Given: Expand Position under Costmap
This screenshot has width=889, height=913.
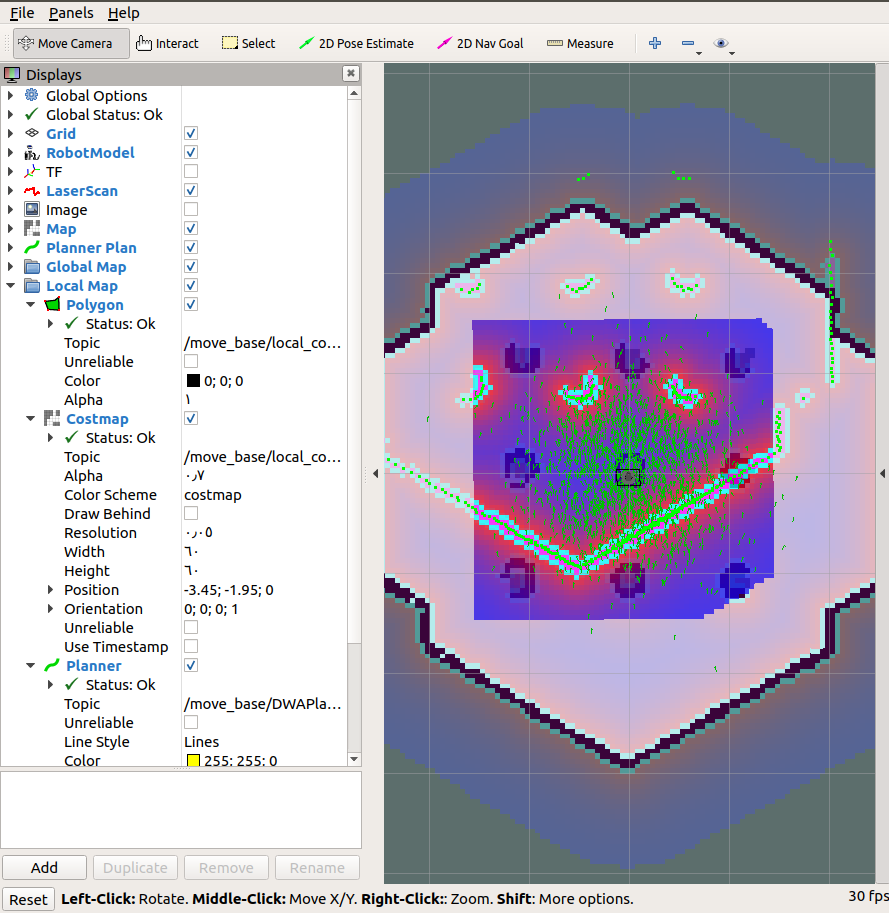Looking at the screenshot, I should click(x=50, y=590).
